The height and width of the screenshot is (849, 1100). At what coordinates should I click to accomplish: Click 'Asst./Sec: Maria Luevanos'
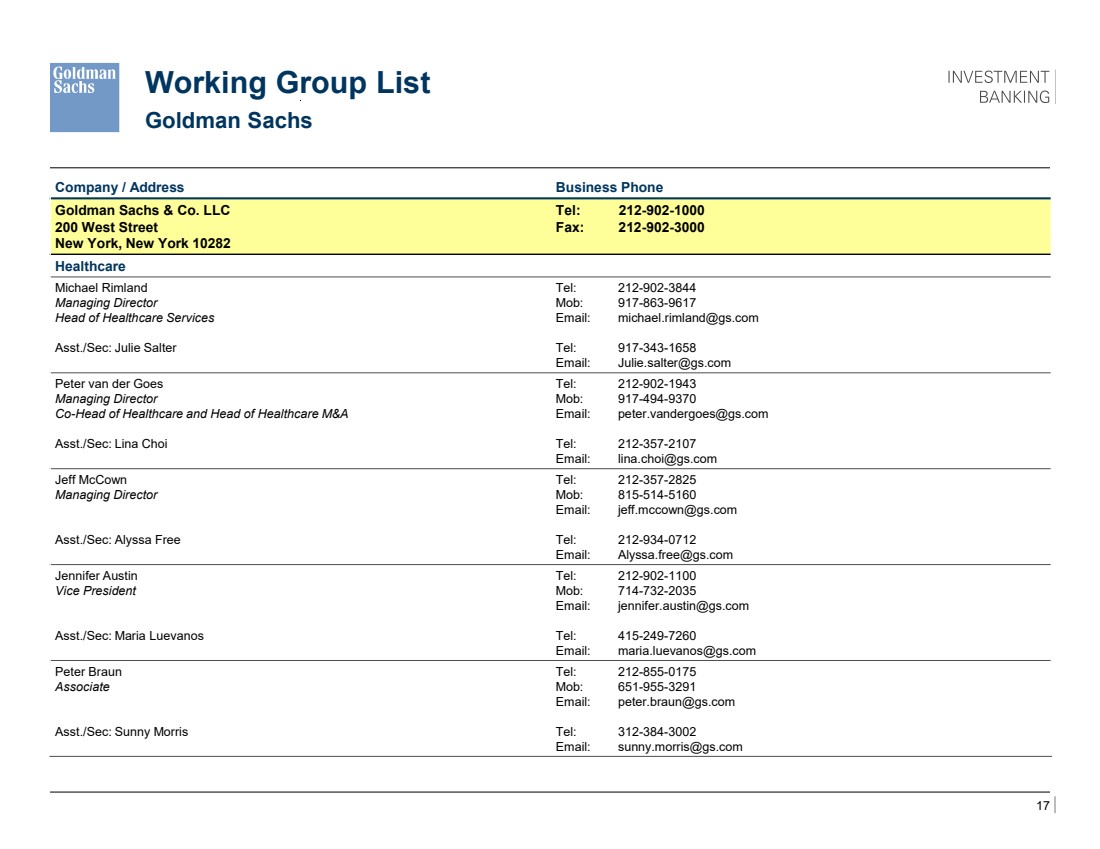tap(129, 636)
